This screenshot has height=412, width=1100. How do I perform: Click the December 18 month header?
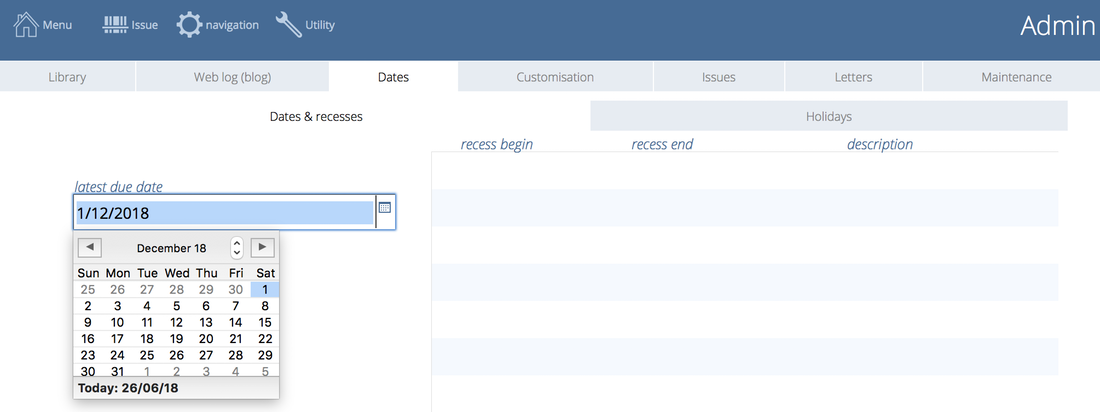[x=171, y=248]
